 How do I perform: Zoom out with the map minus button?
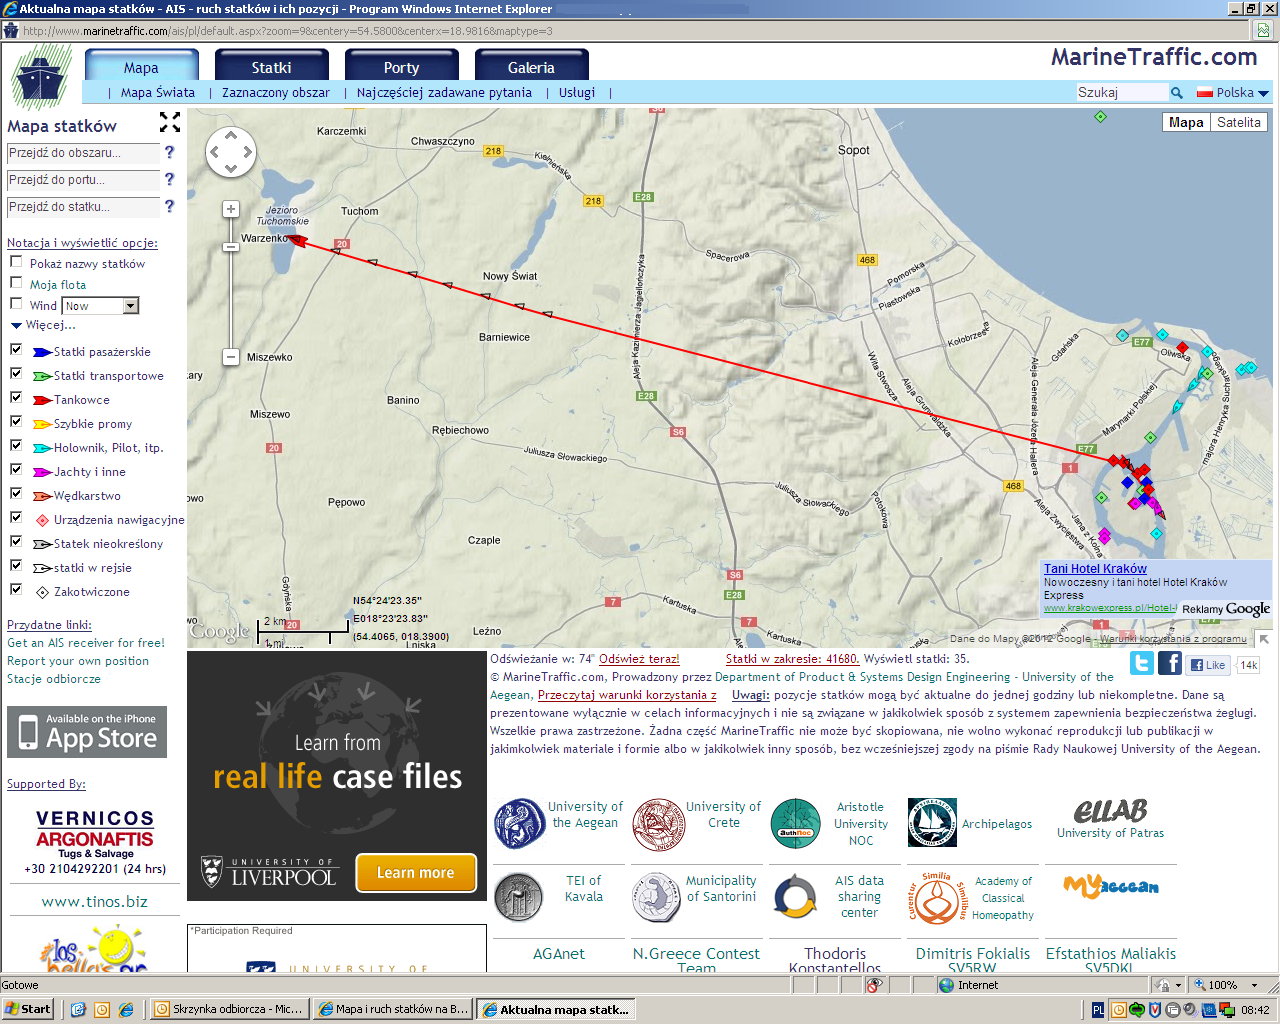pyautogui.click(x=231, y=356)
